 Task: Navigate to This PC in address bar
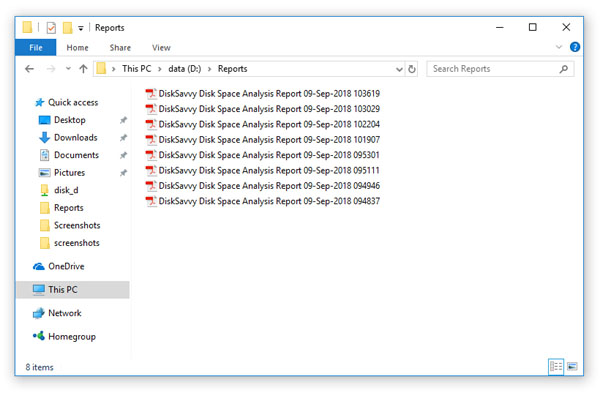coord(137,69)
